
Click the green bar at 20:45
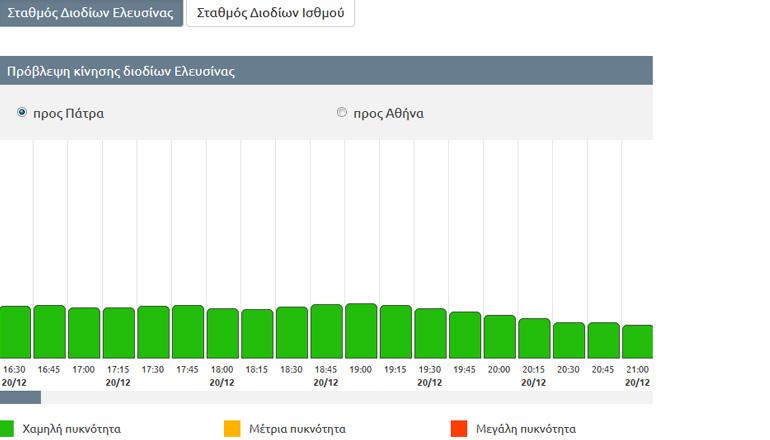[x=603, y=340]
